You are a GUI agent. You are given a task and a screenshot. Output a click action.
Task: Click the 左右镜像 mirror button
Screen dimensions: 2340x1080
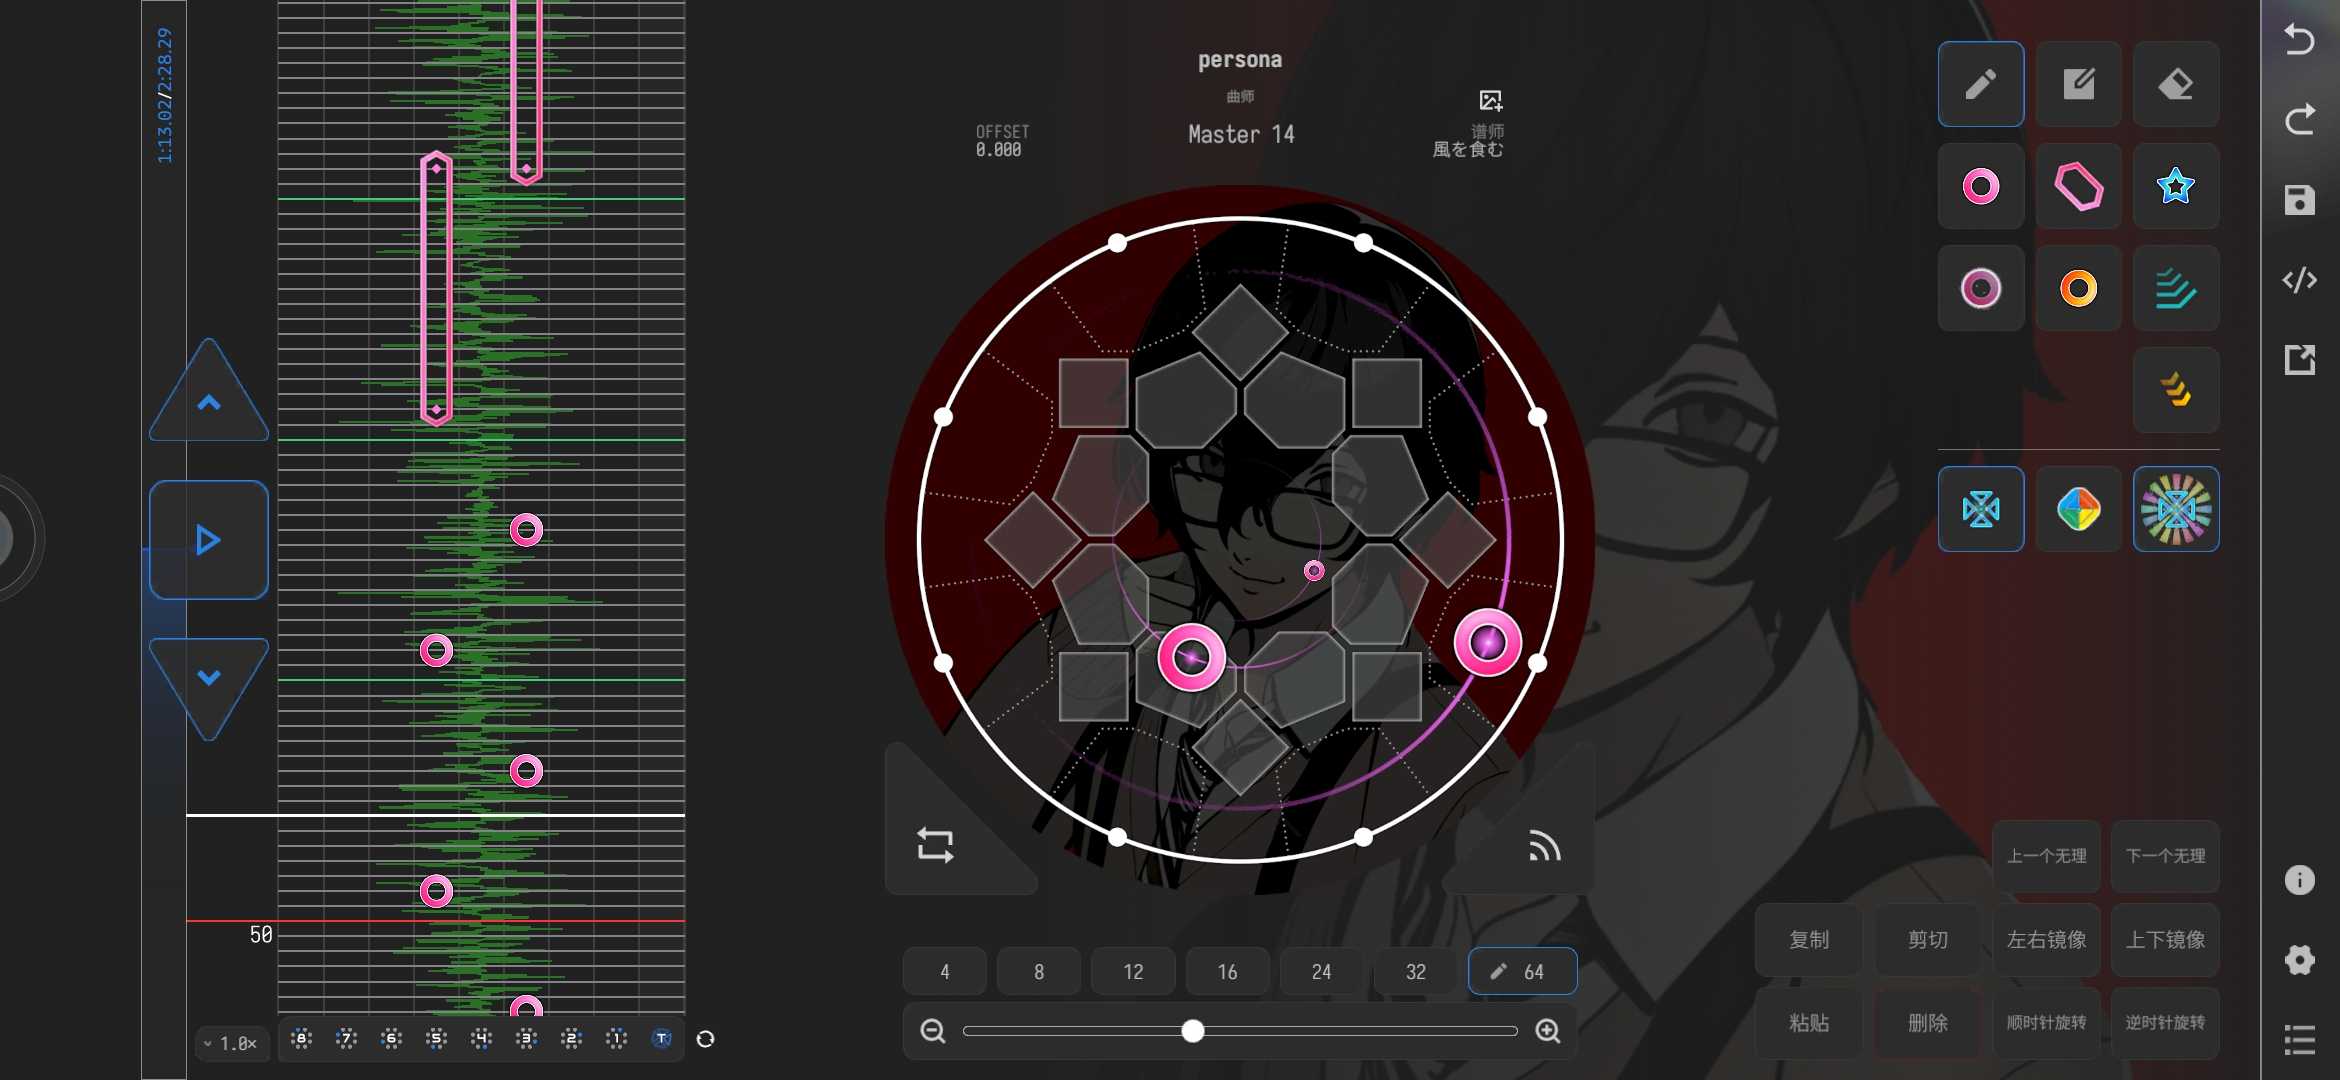[x=2046, y=939]
